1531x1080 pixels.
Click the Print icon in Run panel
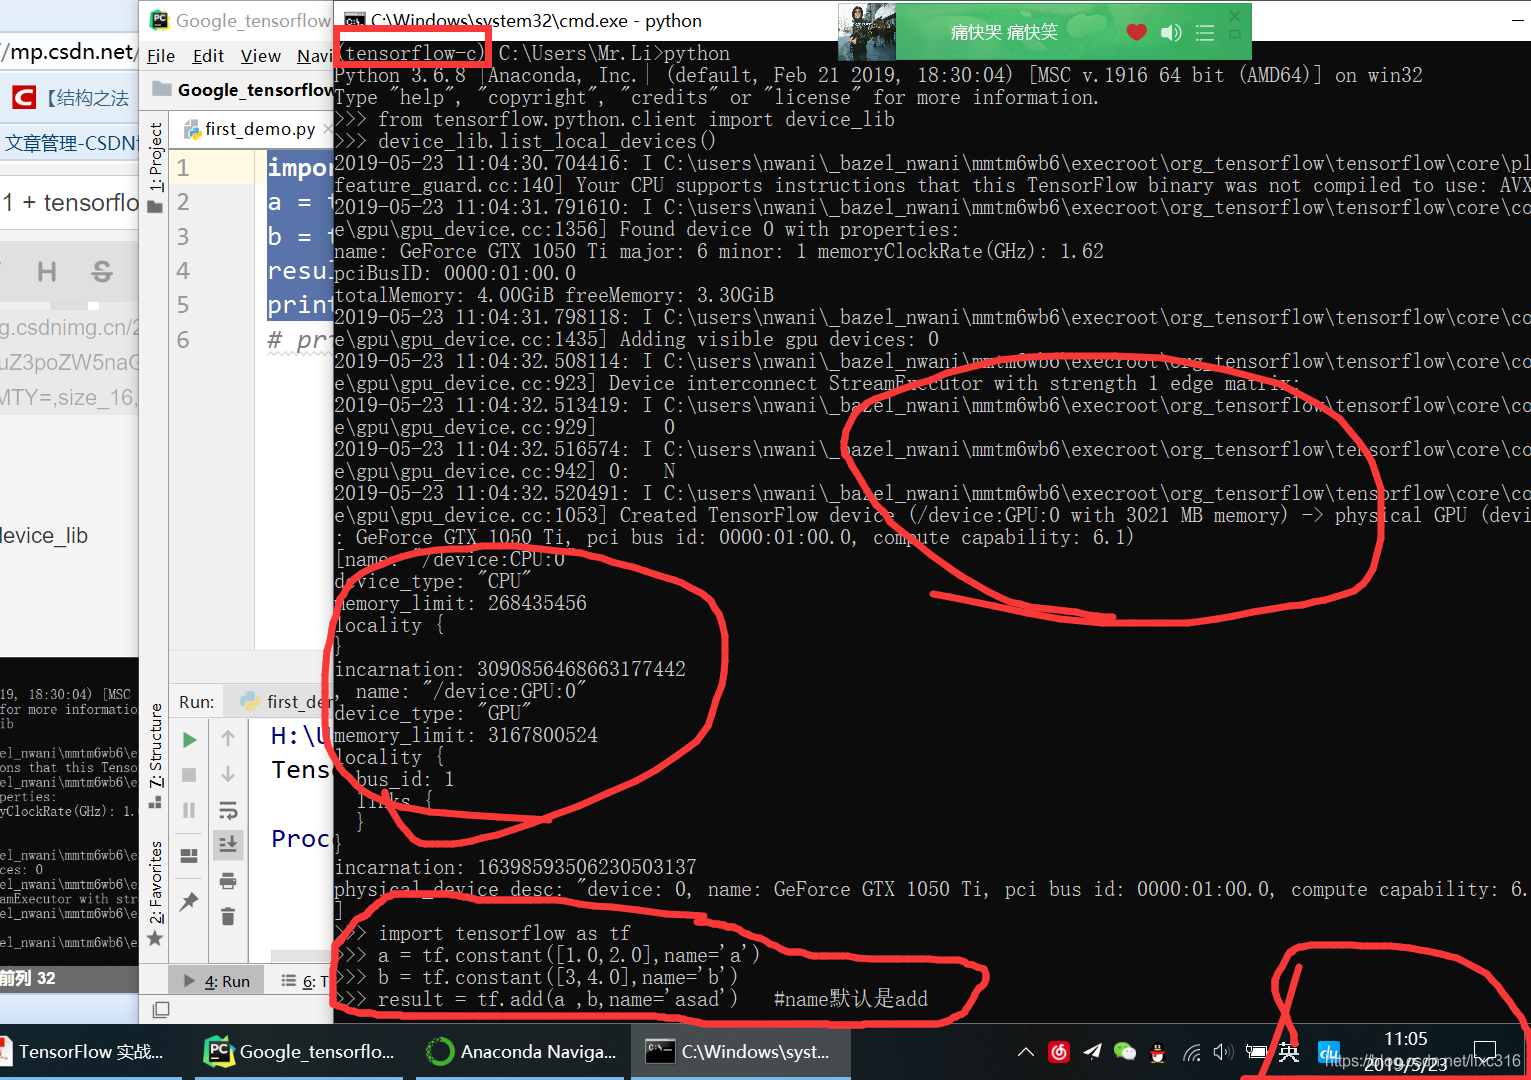[x=228, y=881]
